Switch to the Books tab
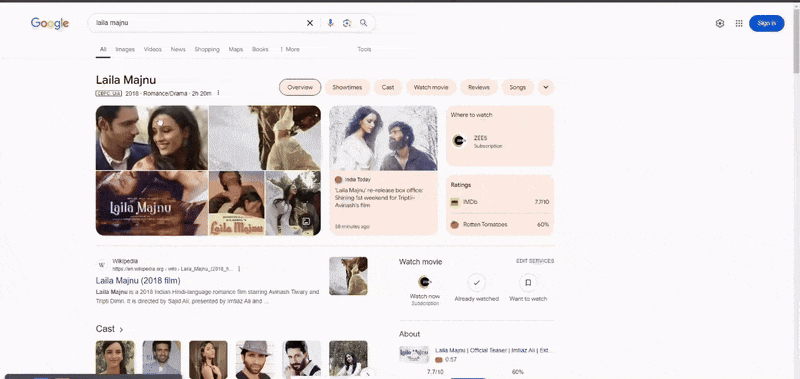This screenshot has height=379, width=800. 260,49
